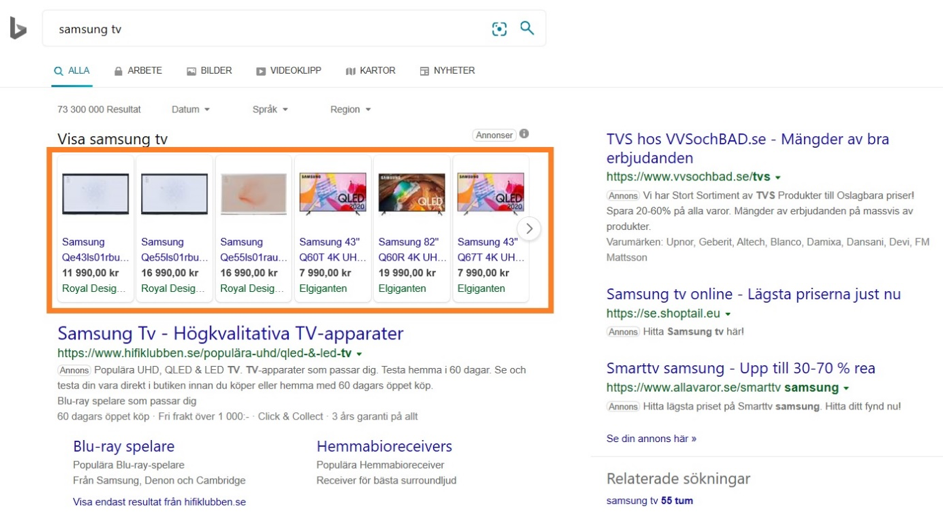Open TVS hos VVSochBAD.se ad title
Screen dimensions: 943x514
click(748, 148)
